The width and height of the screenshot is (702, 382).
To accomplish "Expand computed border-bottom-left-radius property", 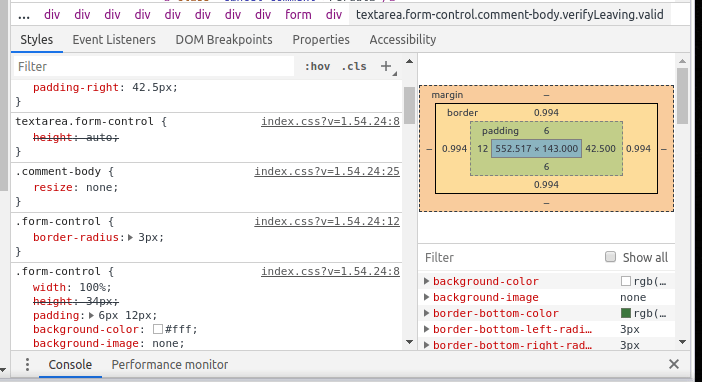I will click(x=427, y=329).
